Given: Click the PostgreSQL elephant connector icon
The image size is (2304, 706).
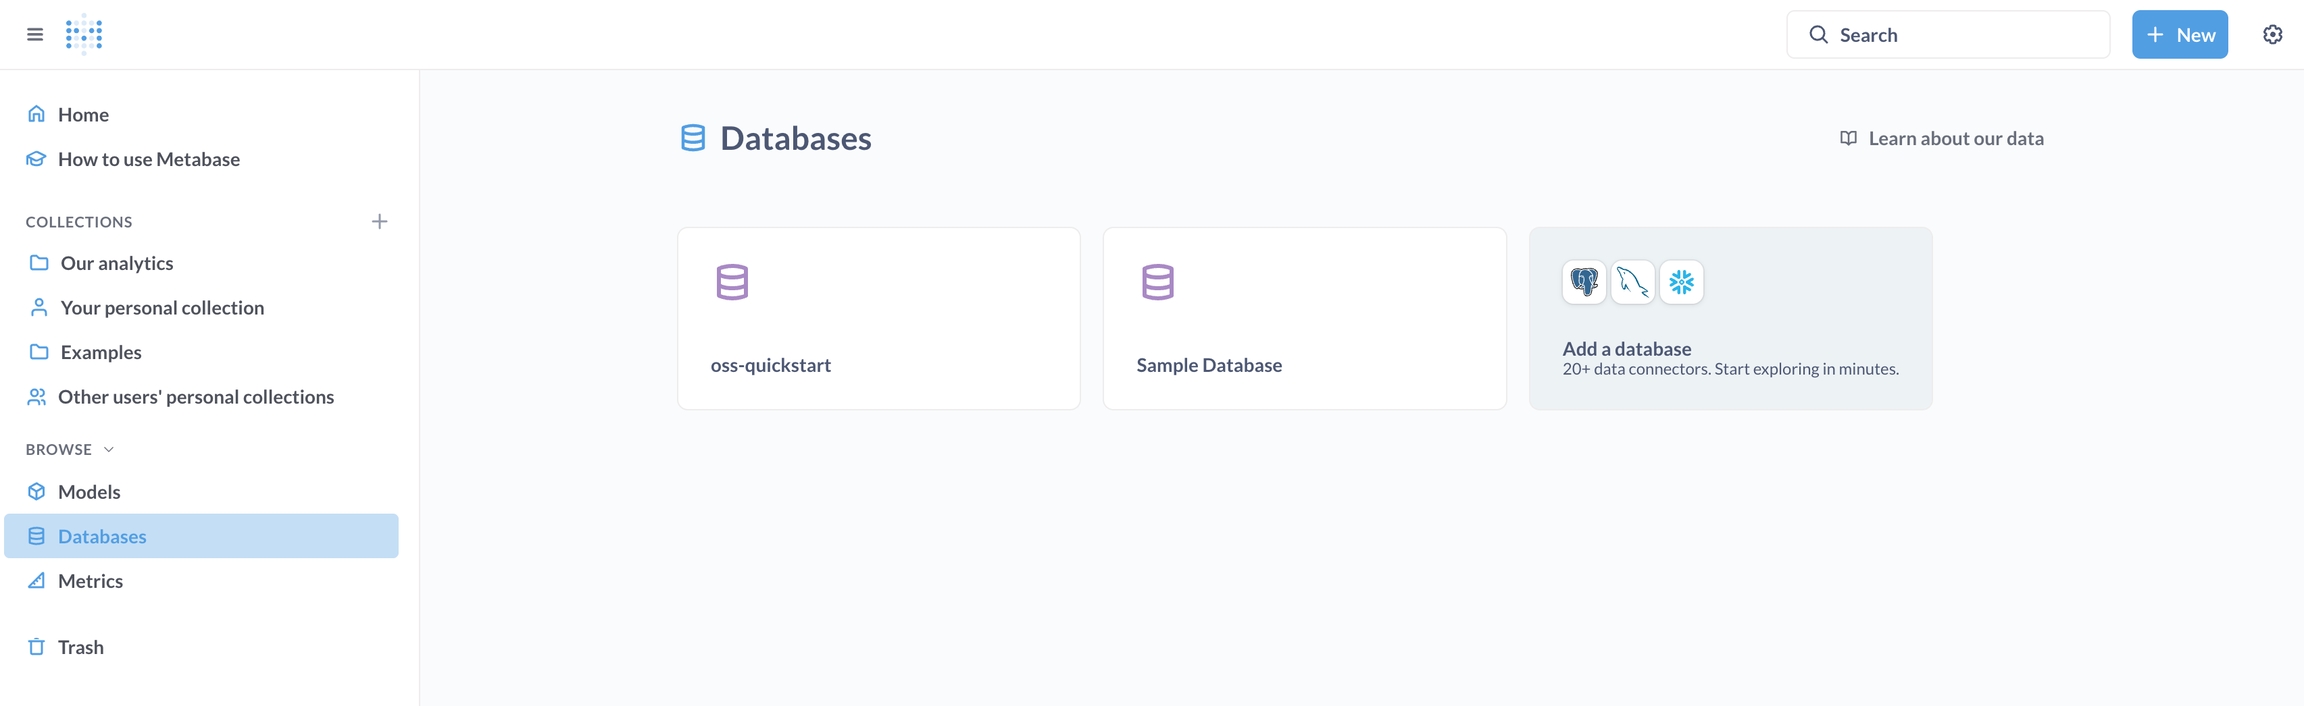Looking at the screenshot, I should 1584,282.
